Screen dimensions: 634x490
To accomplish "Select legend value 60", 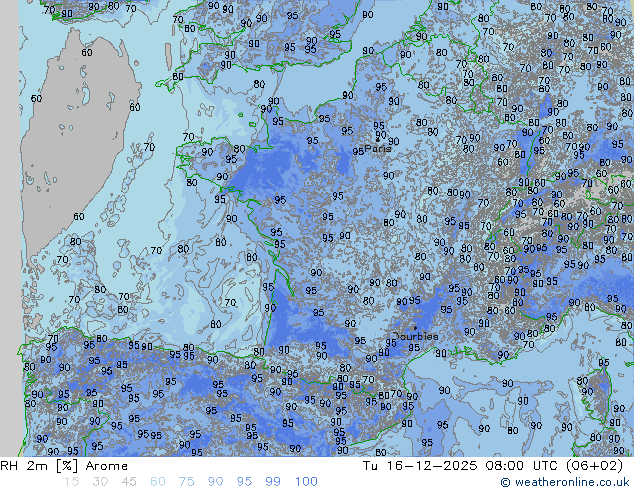I will pos(158,482).
